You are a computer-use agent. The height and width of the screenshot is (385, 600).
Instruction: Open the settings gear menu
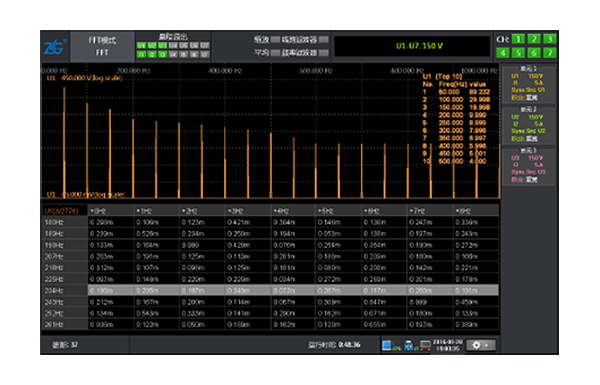[481, 345]
